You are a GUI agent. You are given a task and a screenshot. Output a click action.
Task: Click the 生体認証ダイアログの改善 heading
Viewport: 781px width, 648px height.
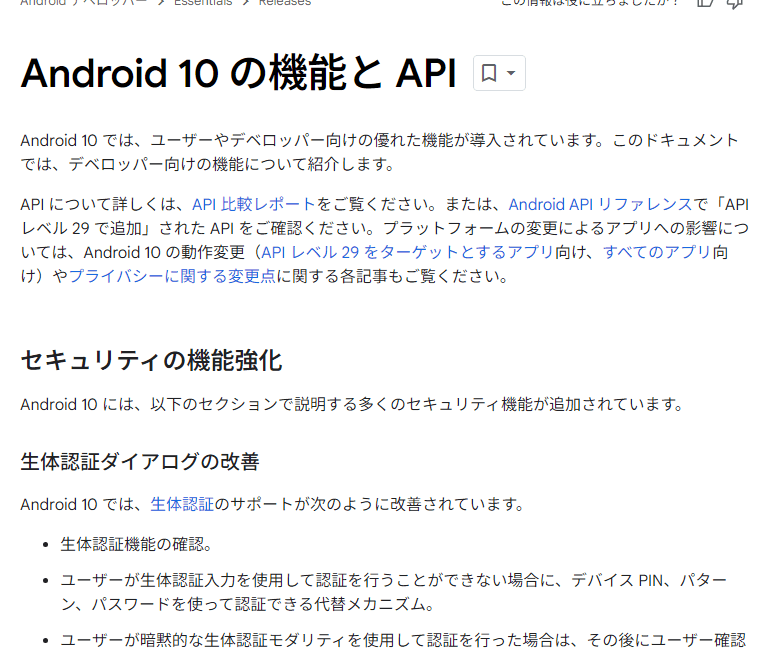pos(140,462)
